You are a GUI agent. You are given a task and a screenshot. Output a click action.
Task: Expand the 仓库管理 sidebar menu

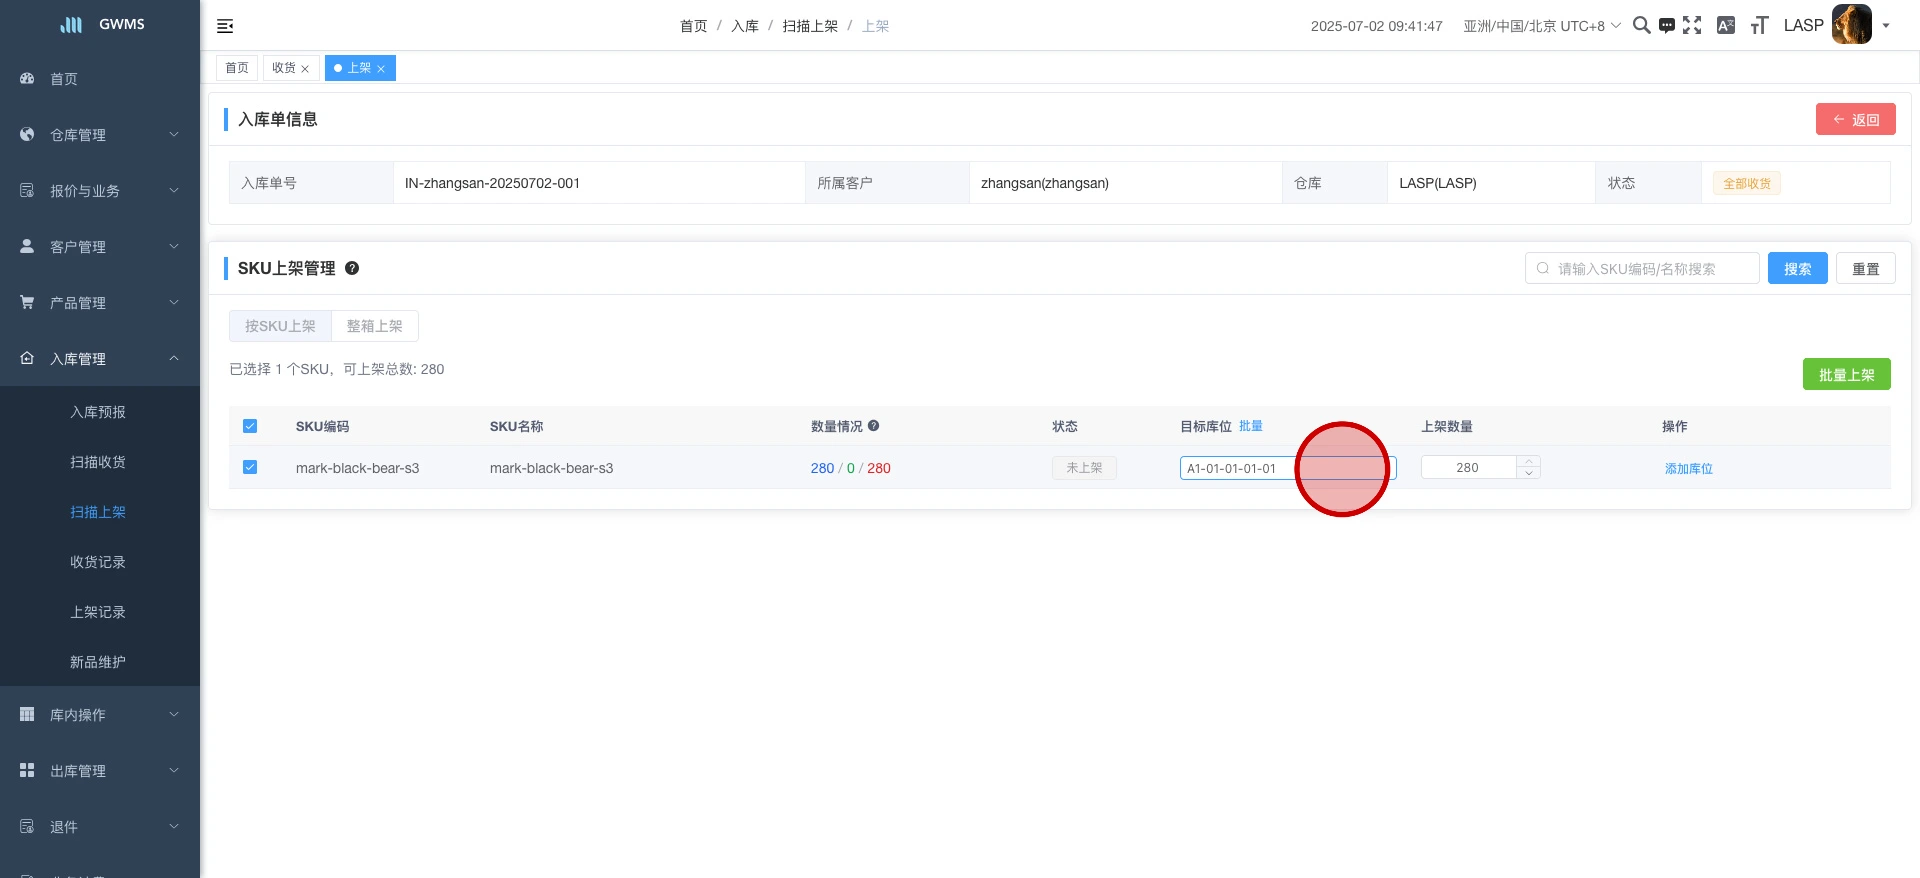100,135
